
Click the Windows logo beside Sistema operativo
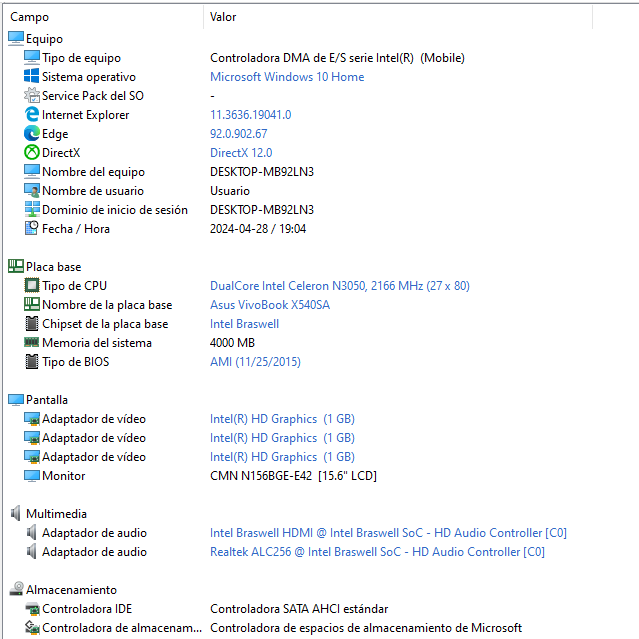point(32,76)
